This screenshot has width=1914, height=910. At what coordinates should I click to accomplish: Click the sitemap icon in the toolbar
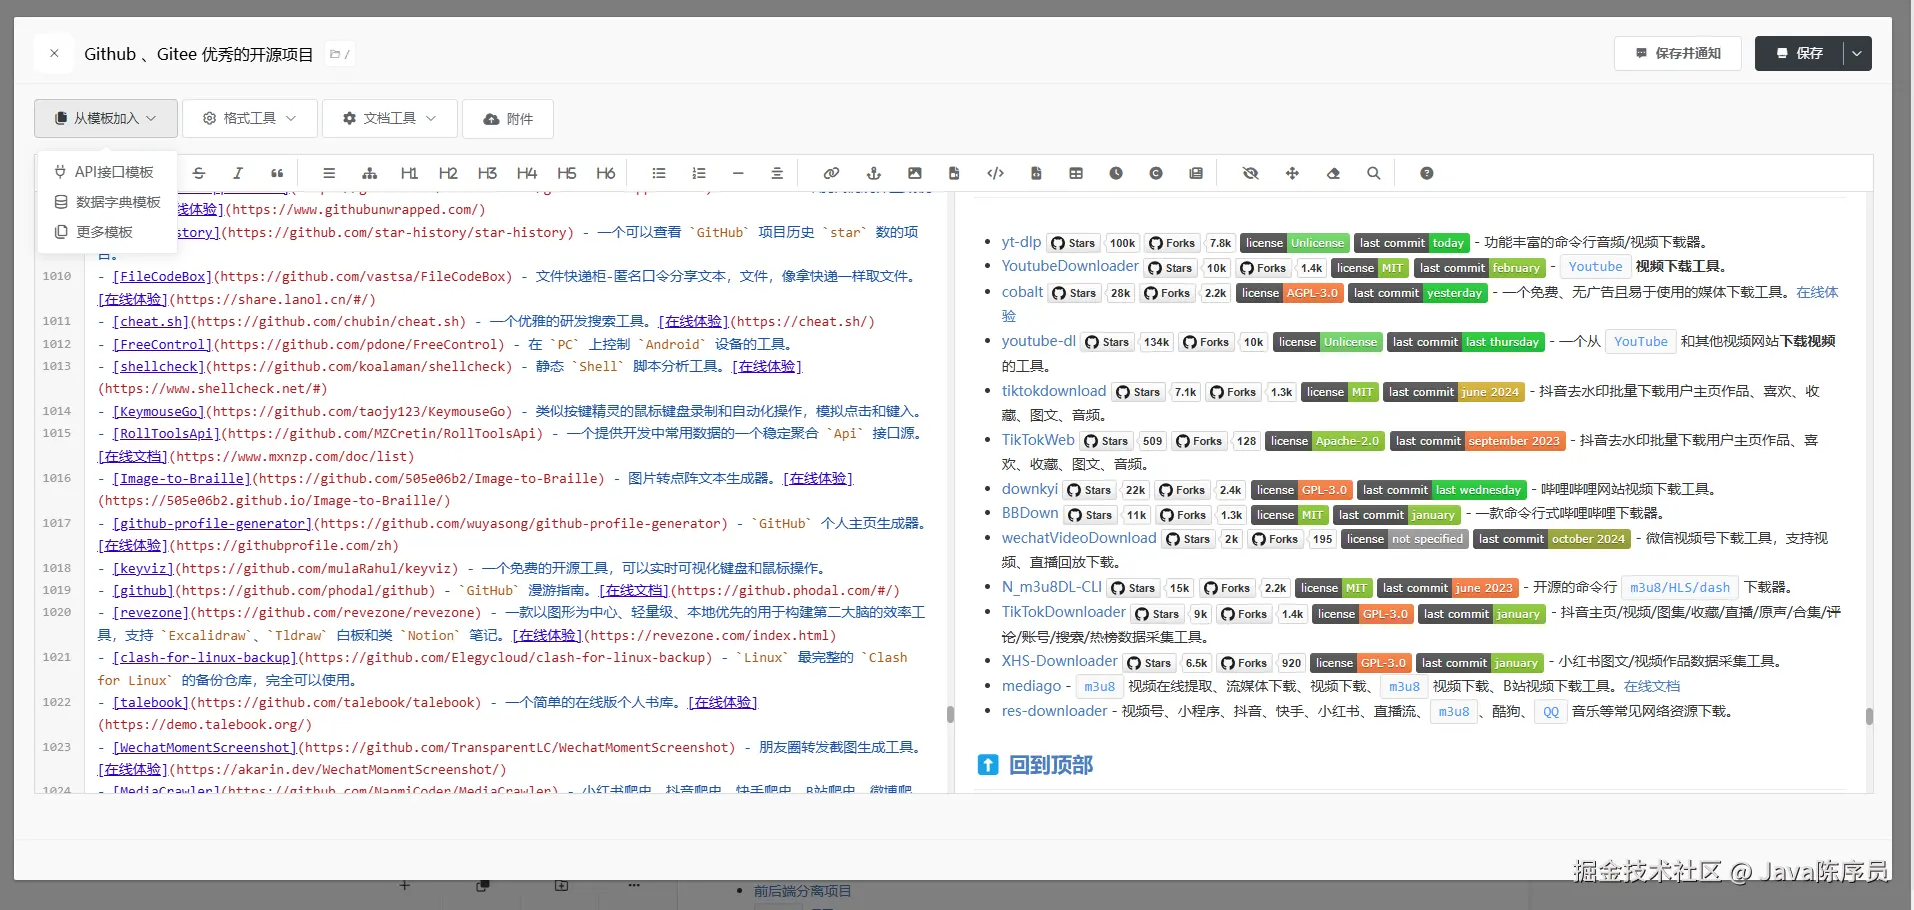(369, 173)
